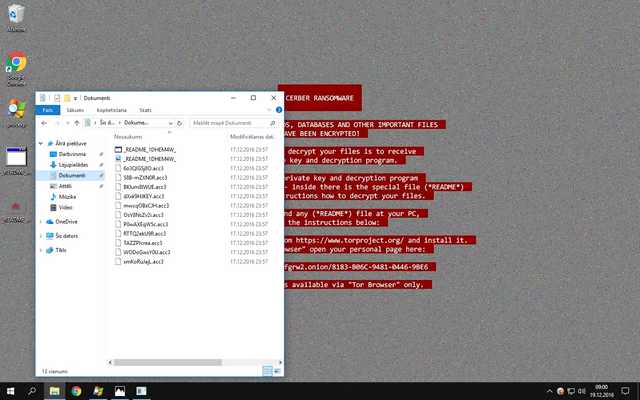Click the search magnifier in Explorer
640x400 pixels.
(273, 123)
